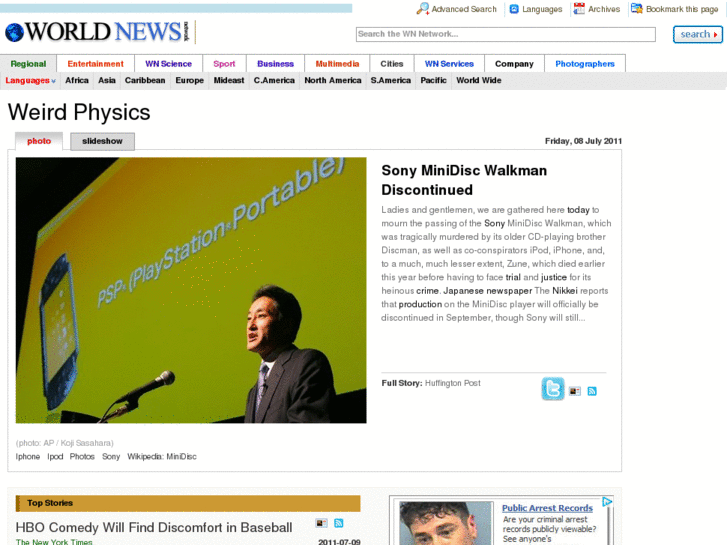Go to the Mideast region
This screenshot has height=545, width=727.
229,81
